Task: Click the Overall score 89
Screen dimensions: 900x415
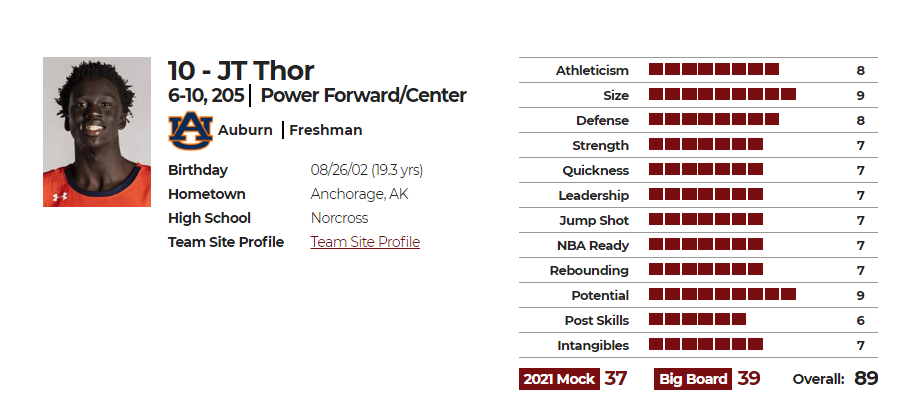Action: coord(866,378)
